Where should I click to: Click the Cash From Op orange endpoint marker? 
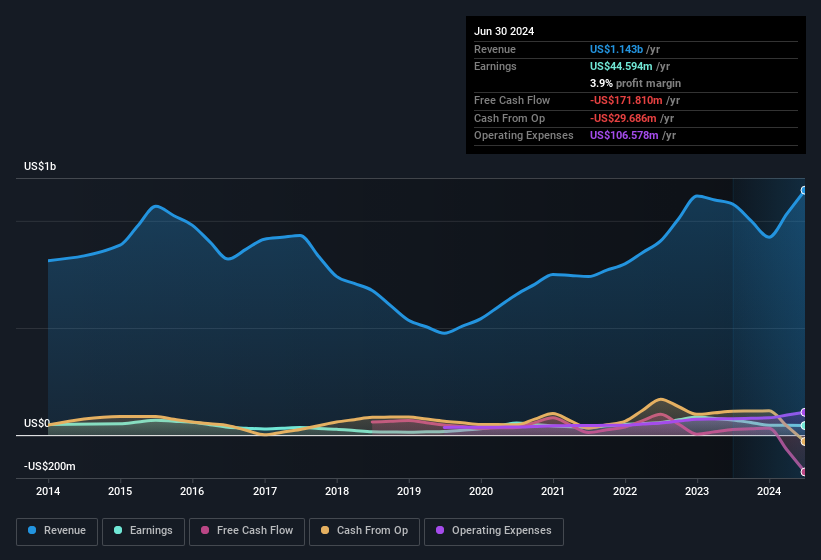click(804, 442)
